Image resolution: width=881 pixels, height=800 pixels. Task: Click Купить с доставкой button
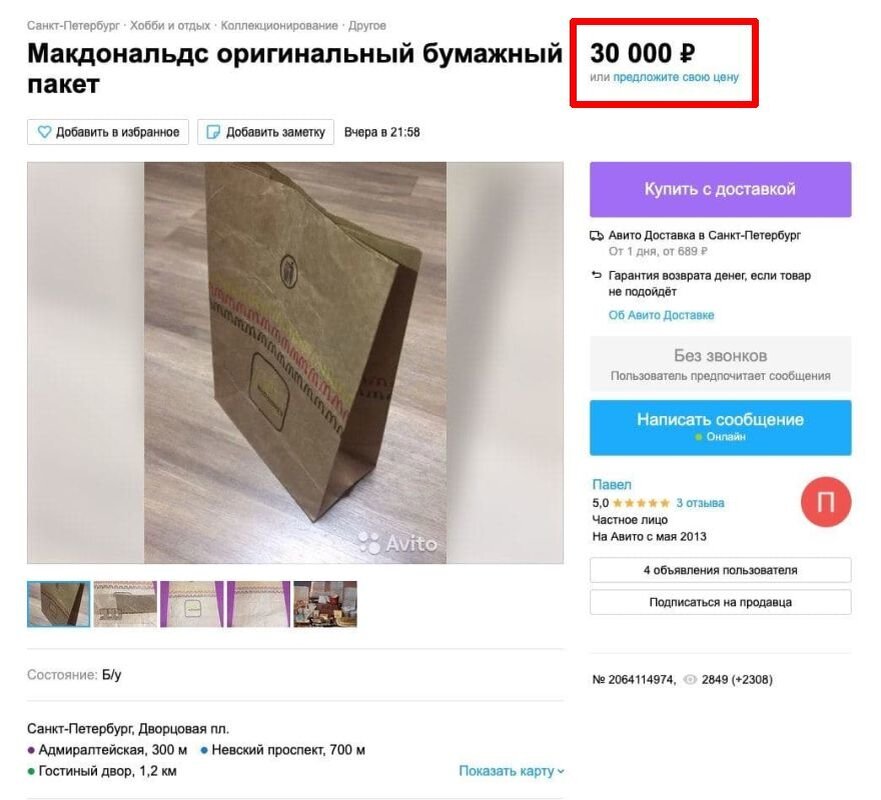pos(720,189)
